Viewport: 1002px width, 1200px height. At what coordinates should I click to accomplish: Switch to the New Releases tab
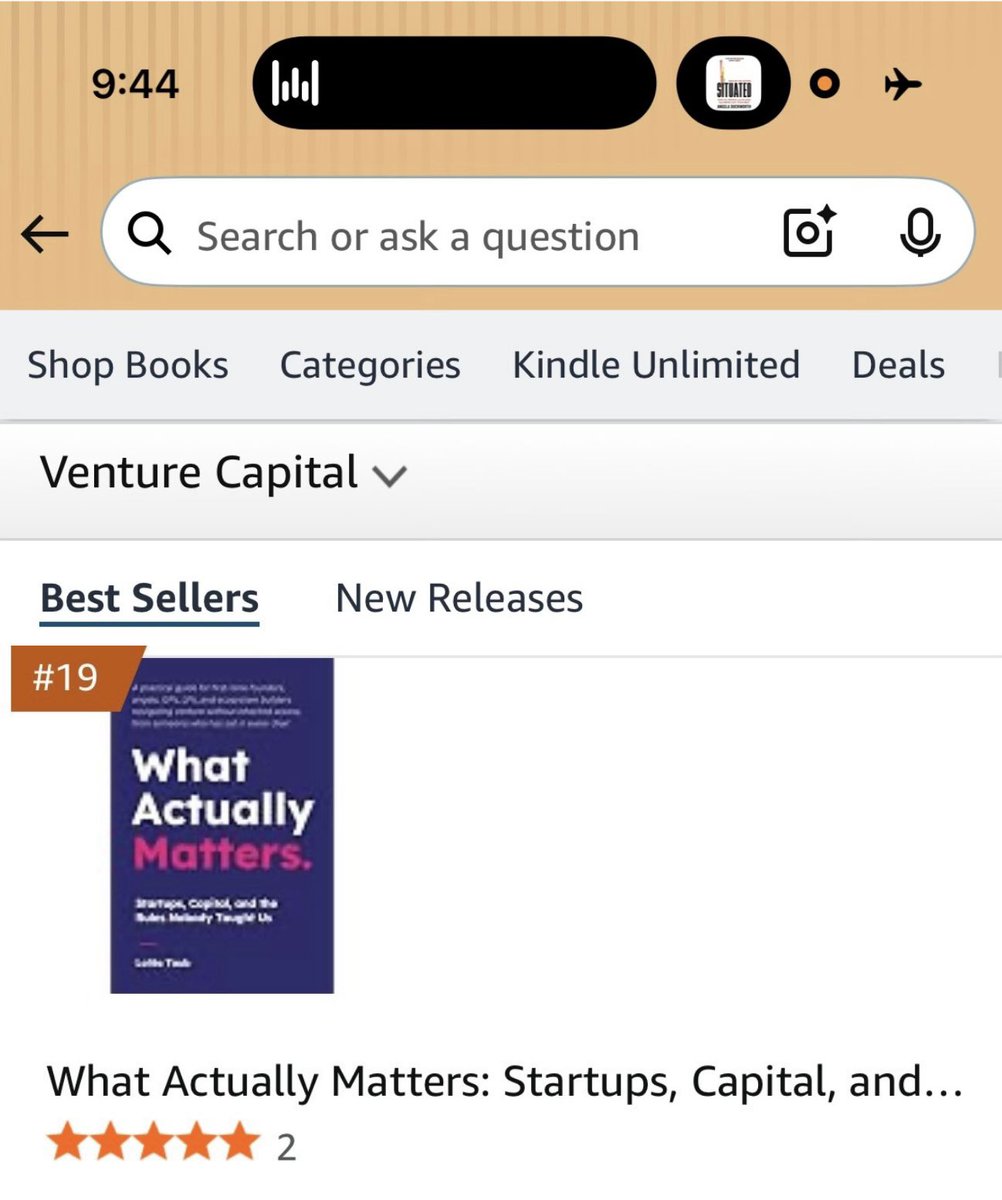click(459, 599)
